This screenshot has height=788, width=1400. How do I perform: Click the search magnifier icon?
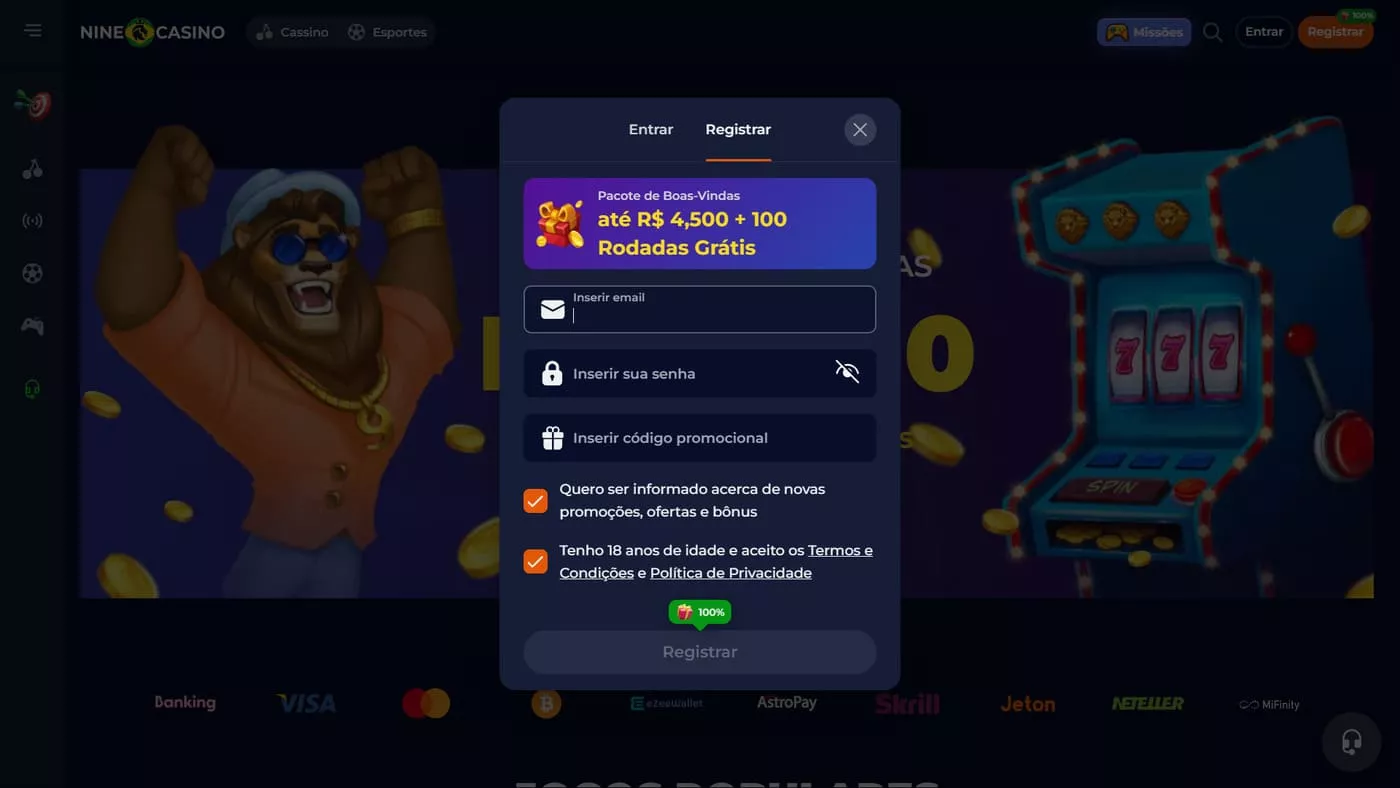pyautogui.click(x=1213, y=32)
